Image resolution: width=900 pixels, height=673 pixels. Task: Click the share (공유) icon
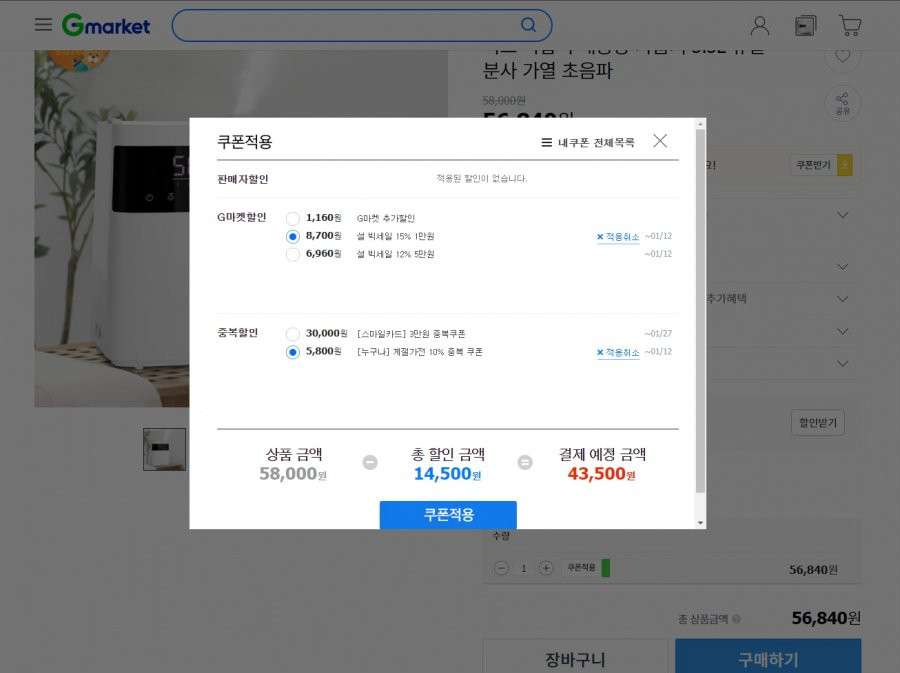[x=842, y=103]
